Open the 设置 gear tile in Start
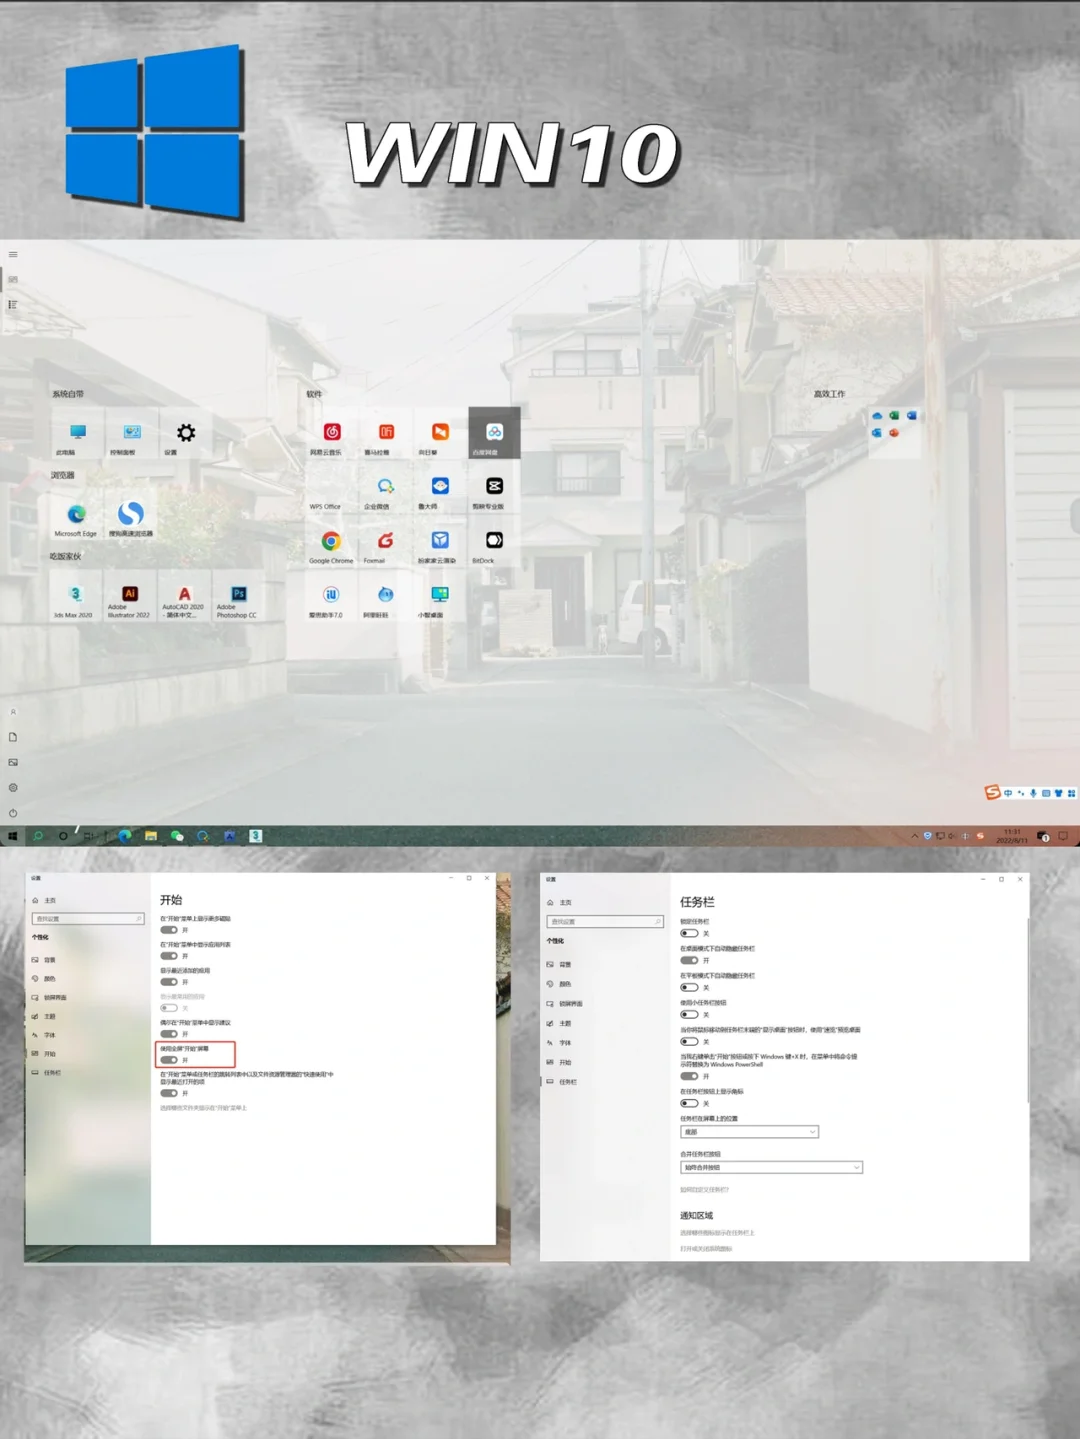The width and height of the screenshot is (1080, 1439). (185, 434)
